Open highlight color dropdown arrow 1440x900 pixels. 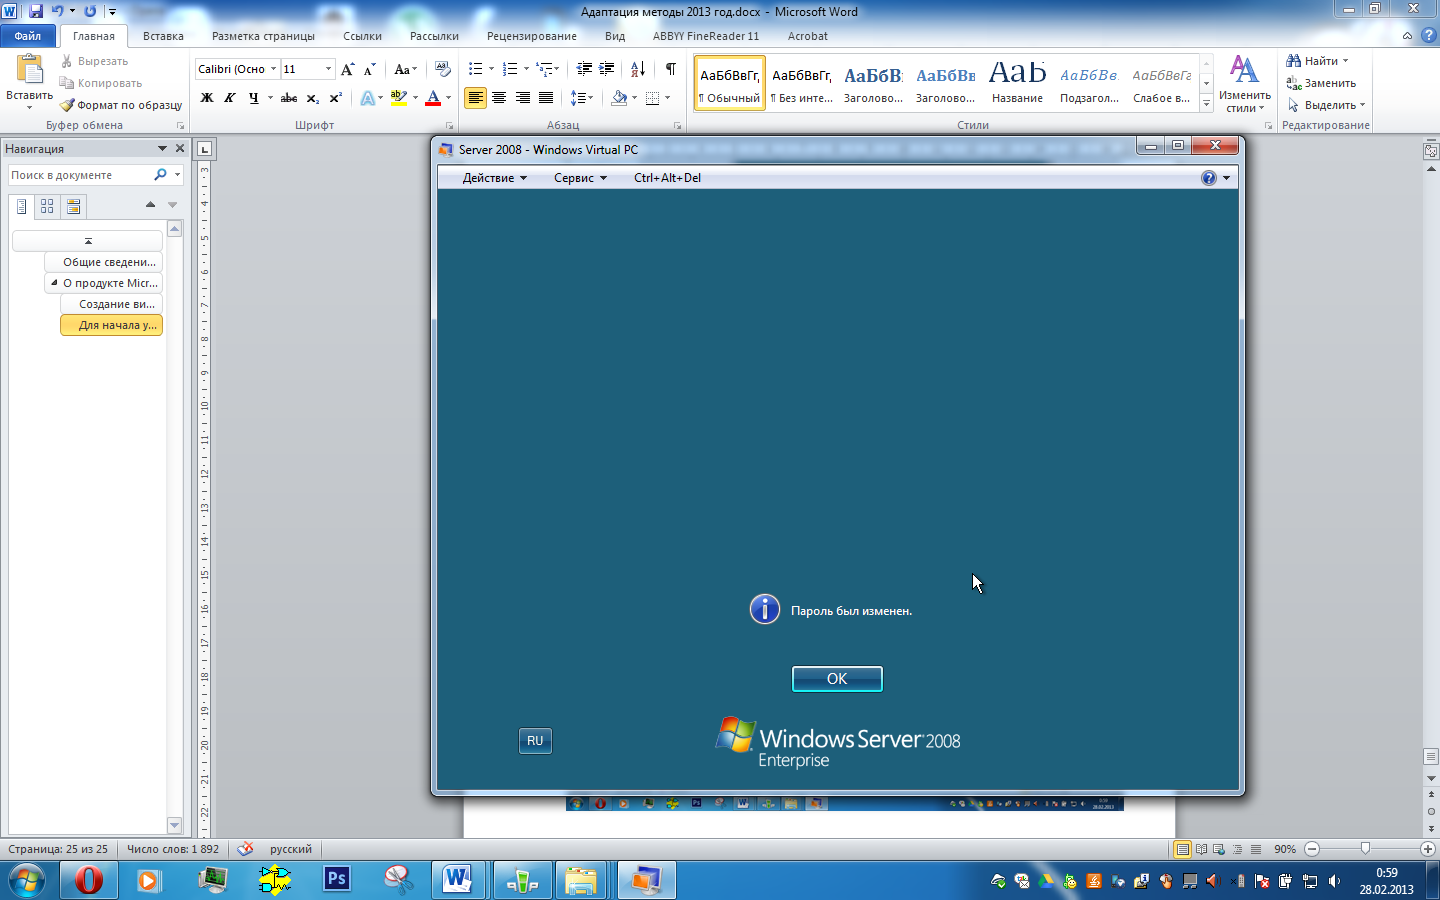414,98
